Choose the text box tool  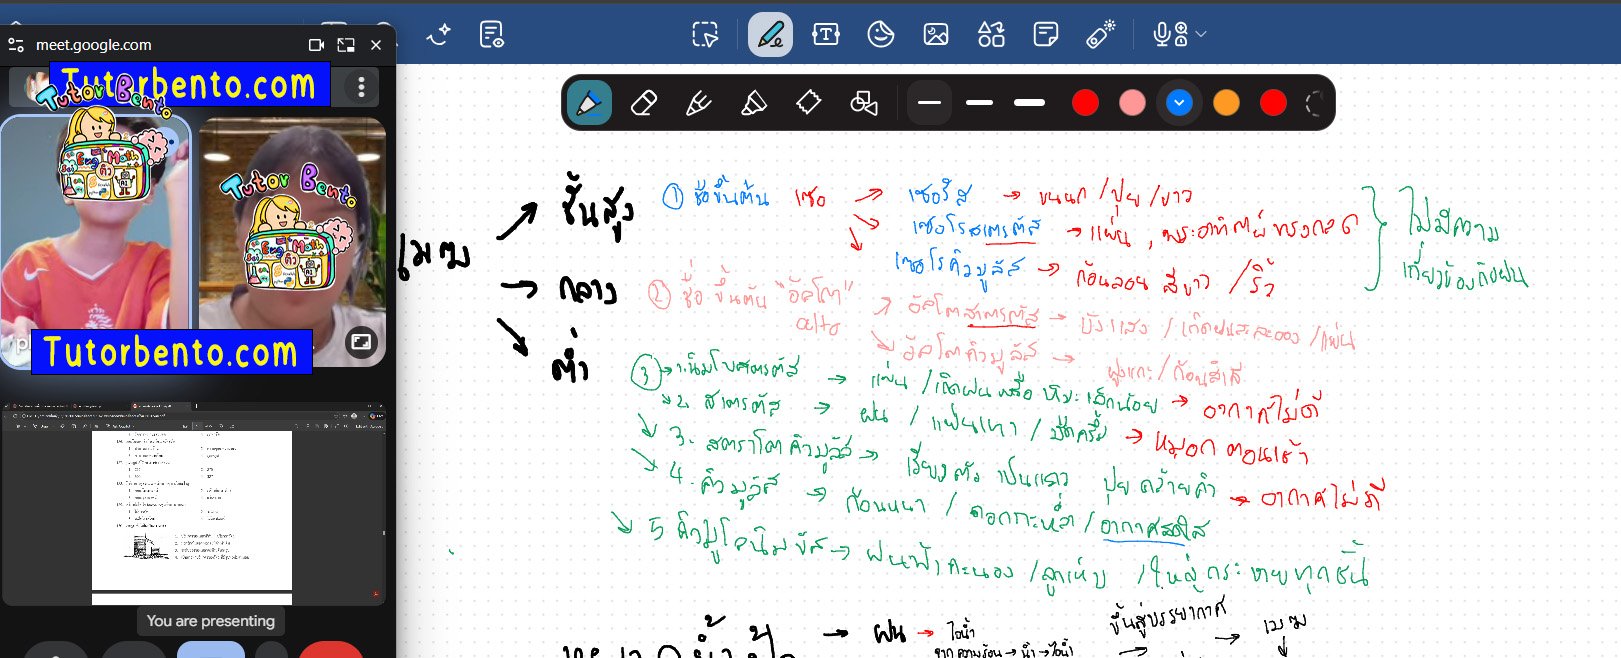tap(826, 35)
